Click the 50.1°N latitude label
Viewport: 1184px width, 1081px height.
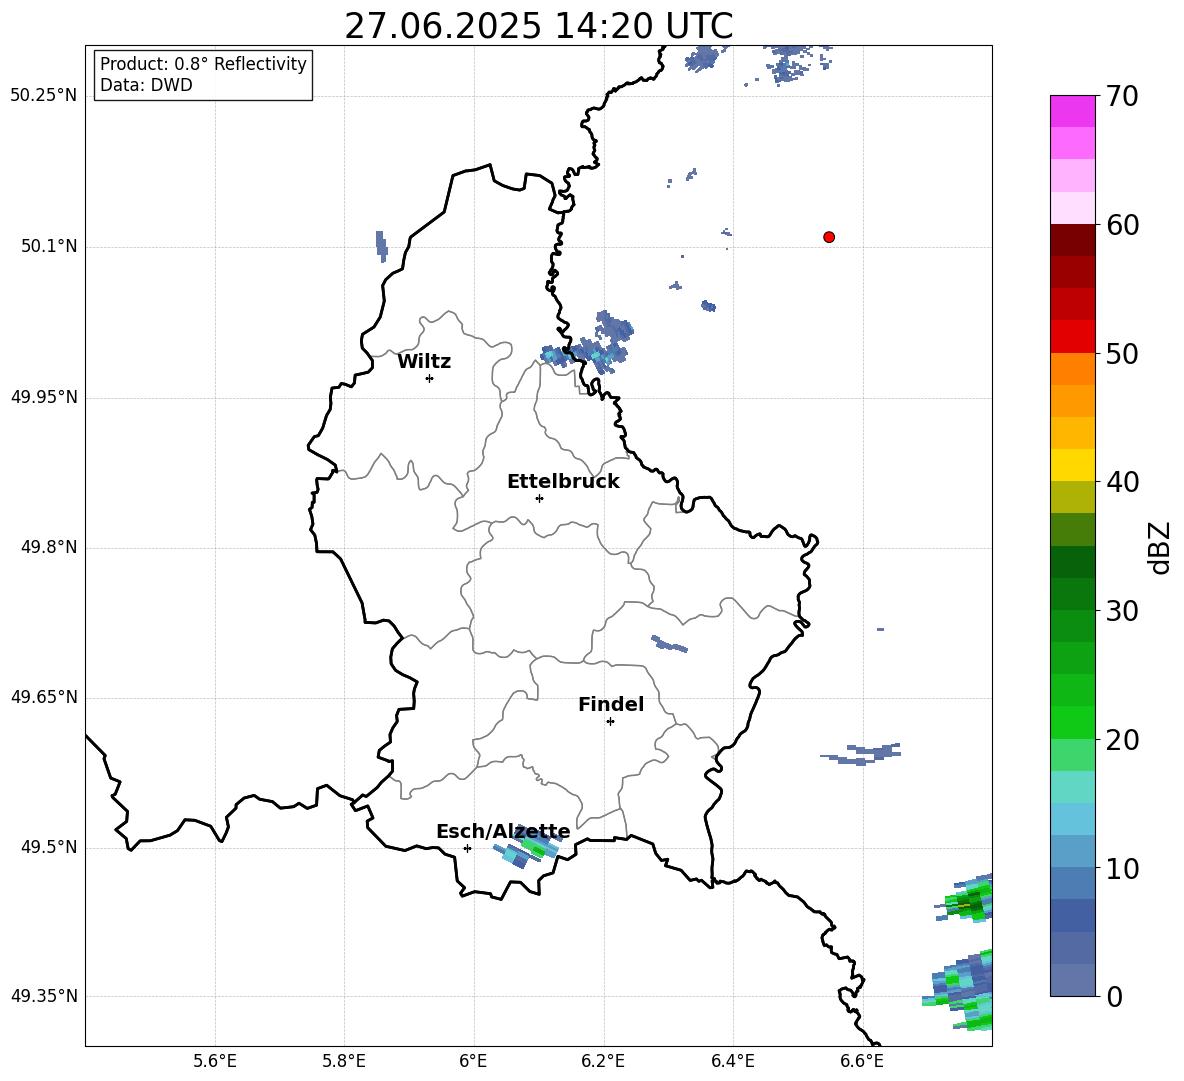pos(49,247)
